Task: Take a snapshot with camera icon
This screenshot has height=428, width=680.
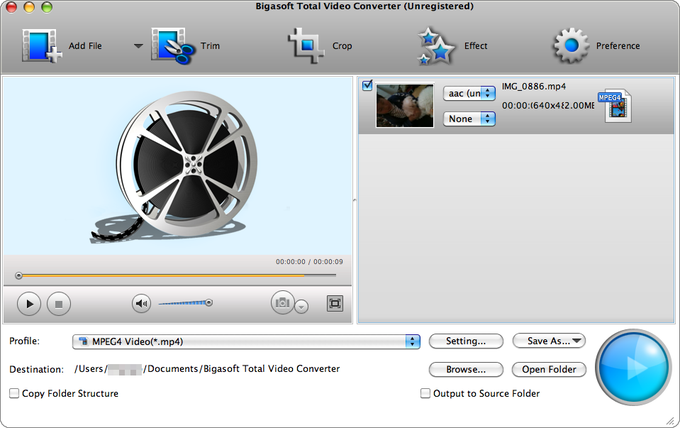Action: tap(282, 302)
